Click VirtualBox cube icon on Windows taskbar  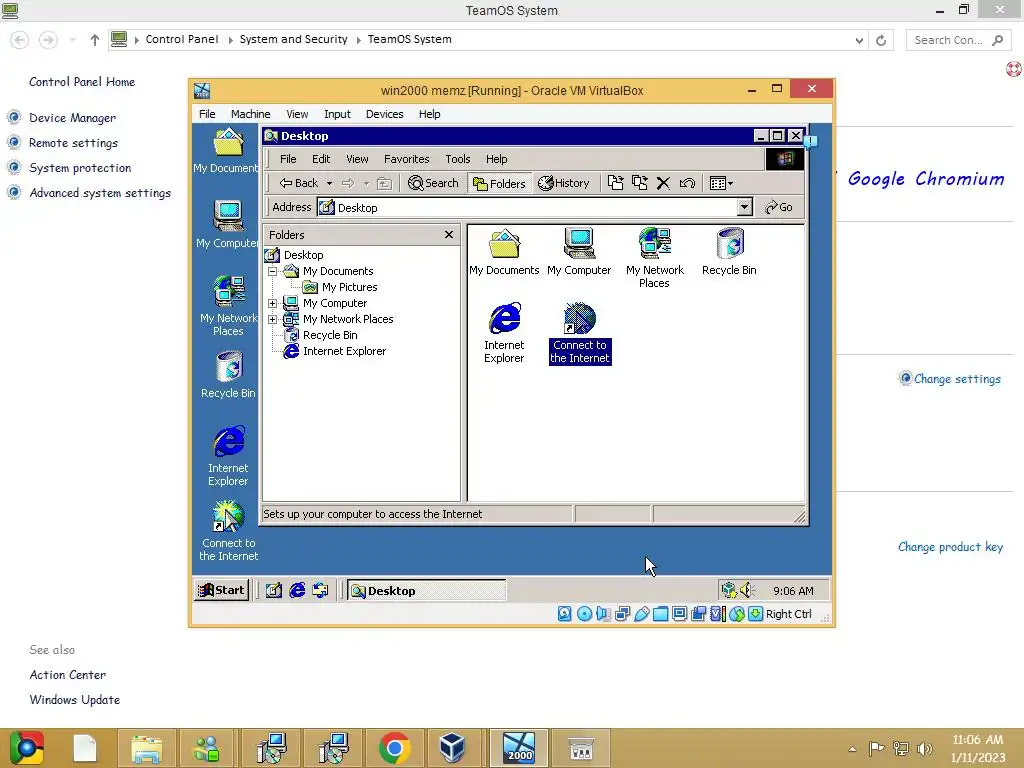453,748
